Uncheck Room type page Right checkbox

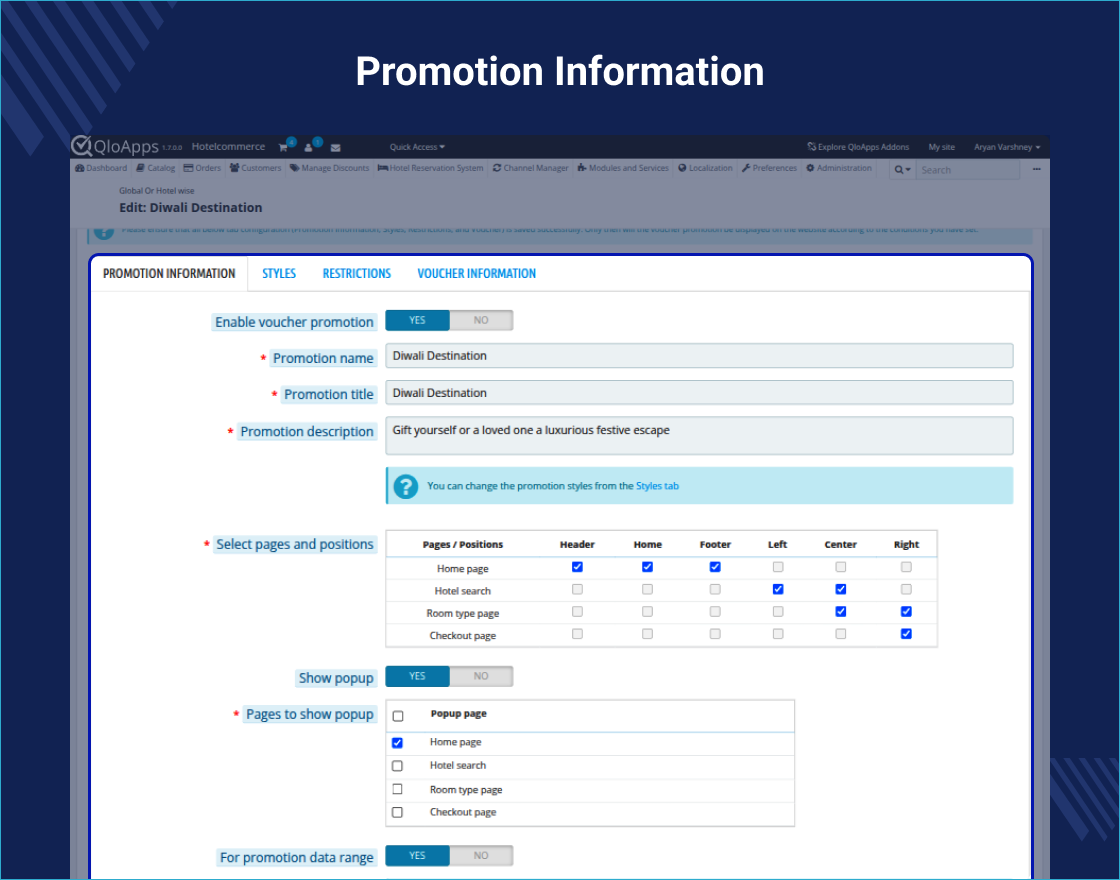[906, 611]
